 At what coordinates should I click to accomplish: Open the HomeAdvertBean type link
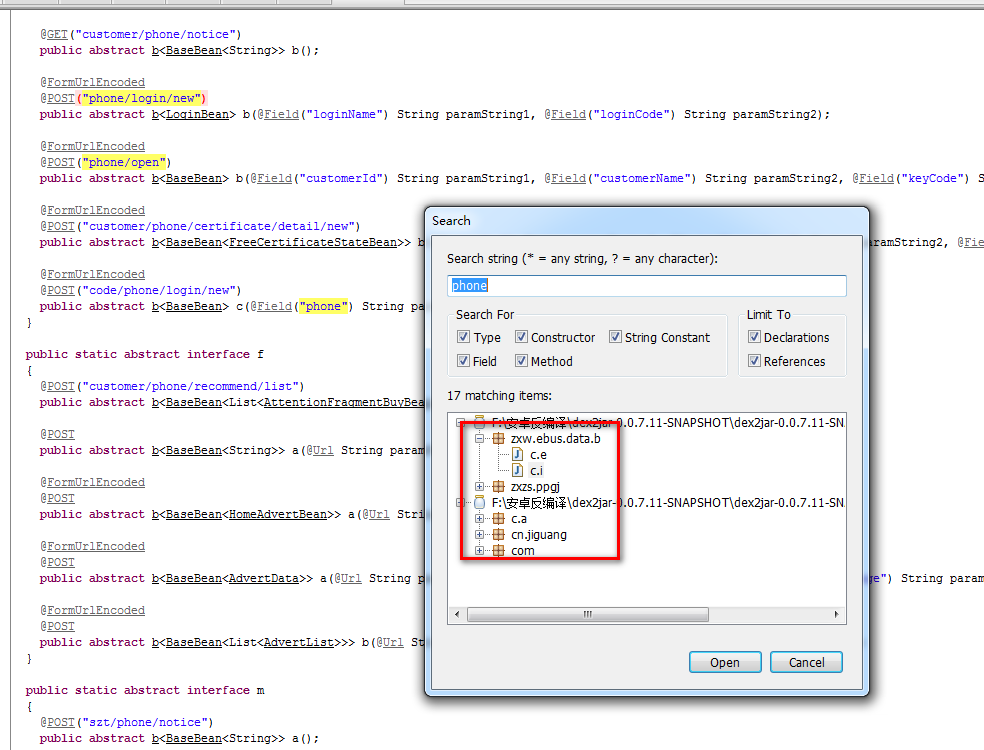tap(277, 514)
